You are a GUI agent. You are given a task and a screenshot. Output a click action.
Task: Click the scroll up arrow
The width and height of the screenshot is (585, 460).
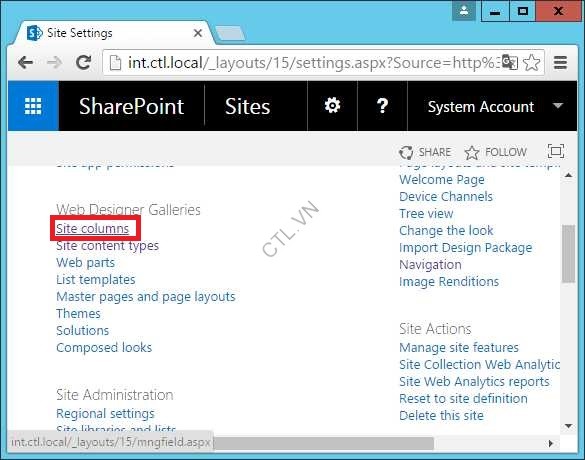pos(568,175)
